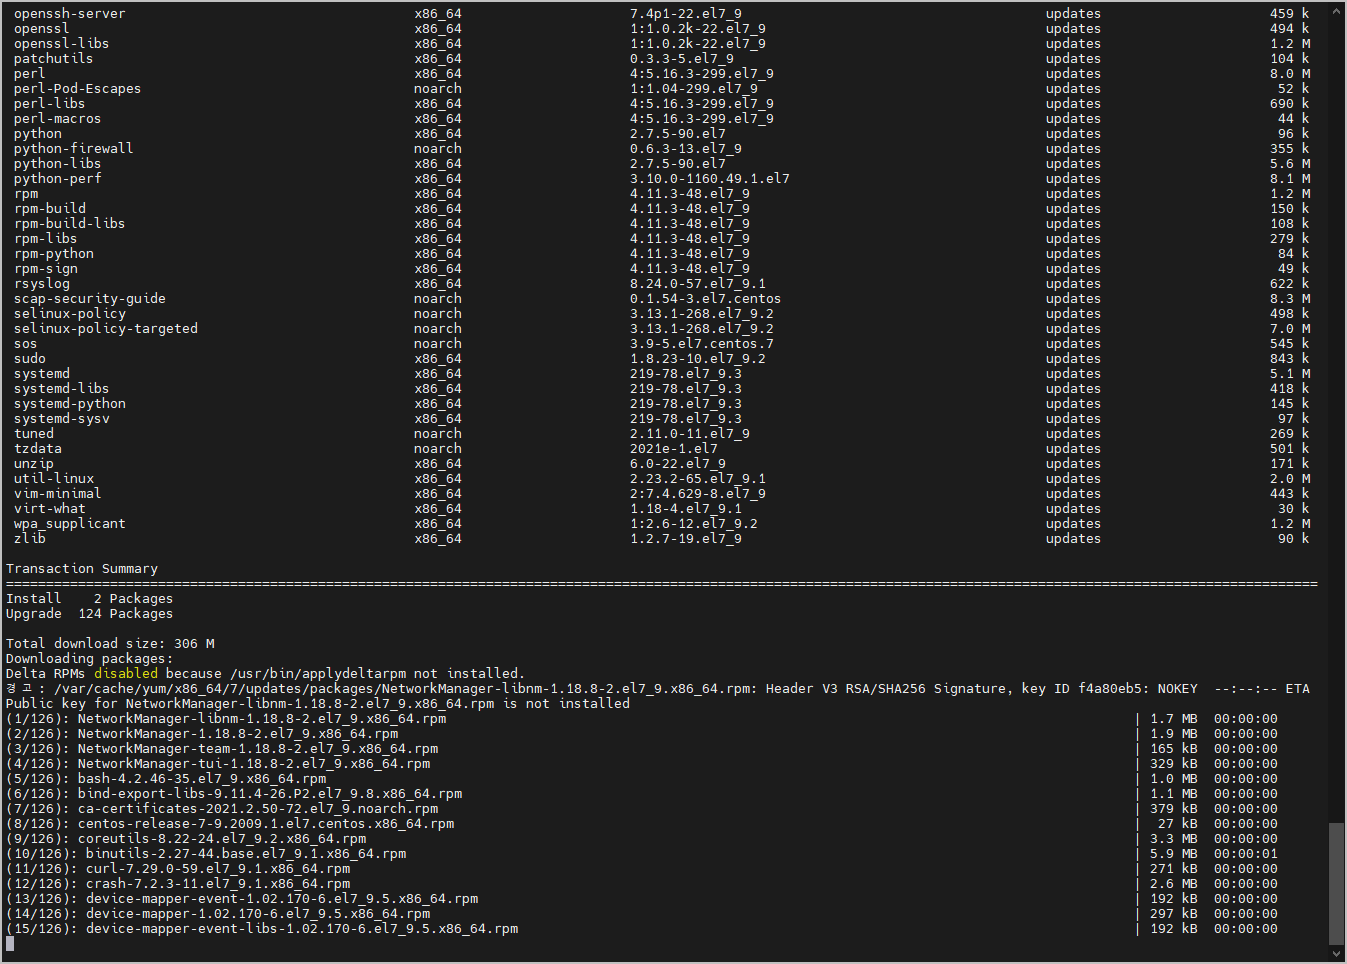Screen dimensions: 1347x964
Task: Click the '5.9 MB' download size
Action: 1174,854
